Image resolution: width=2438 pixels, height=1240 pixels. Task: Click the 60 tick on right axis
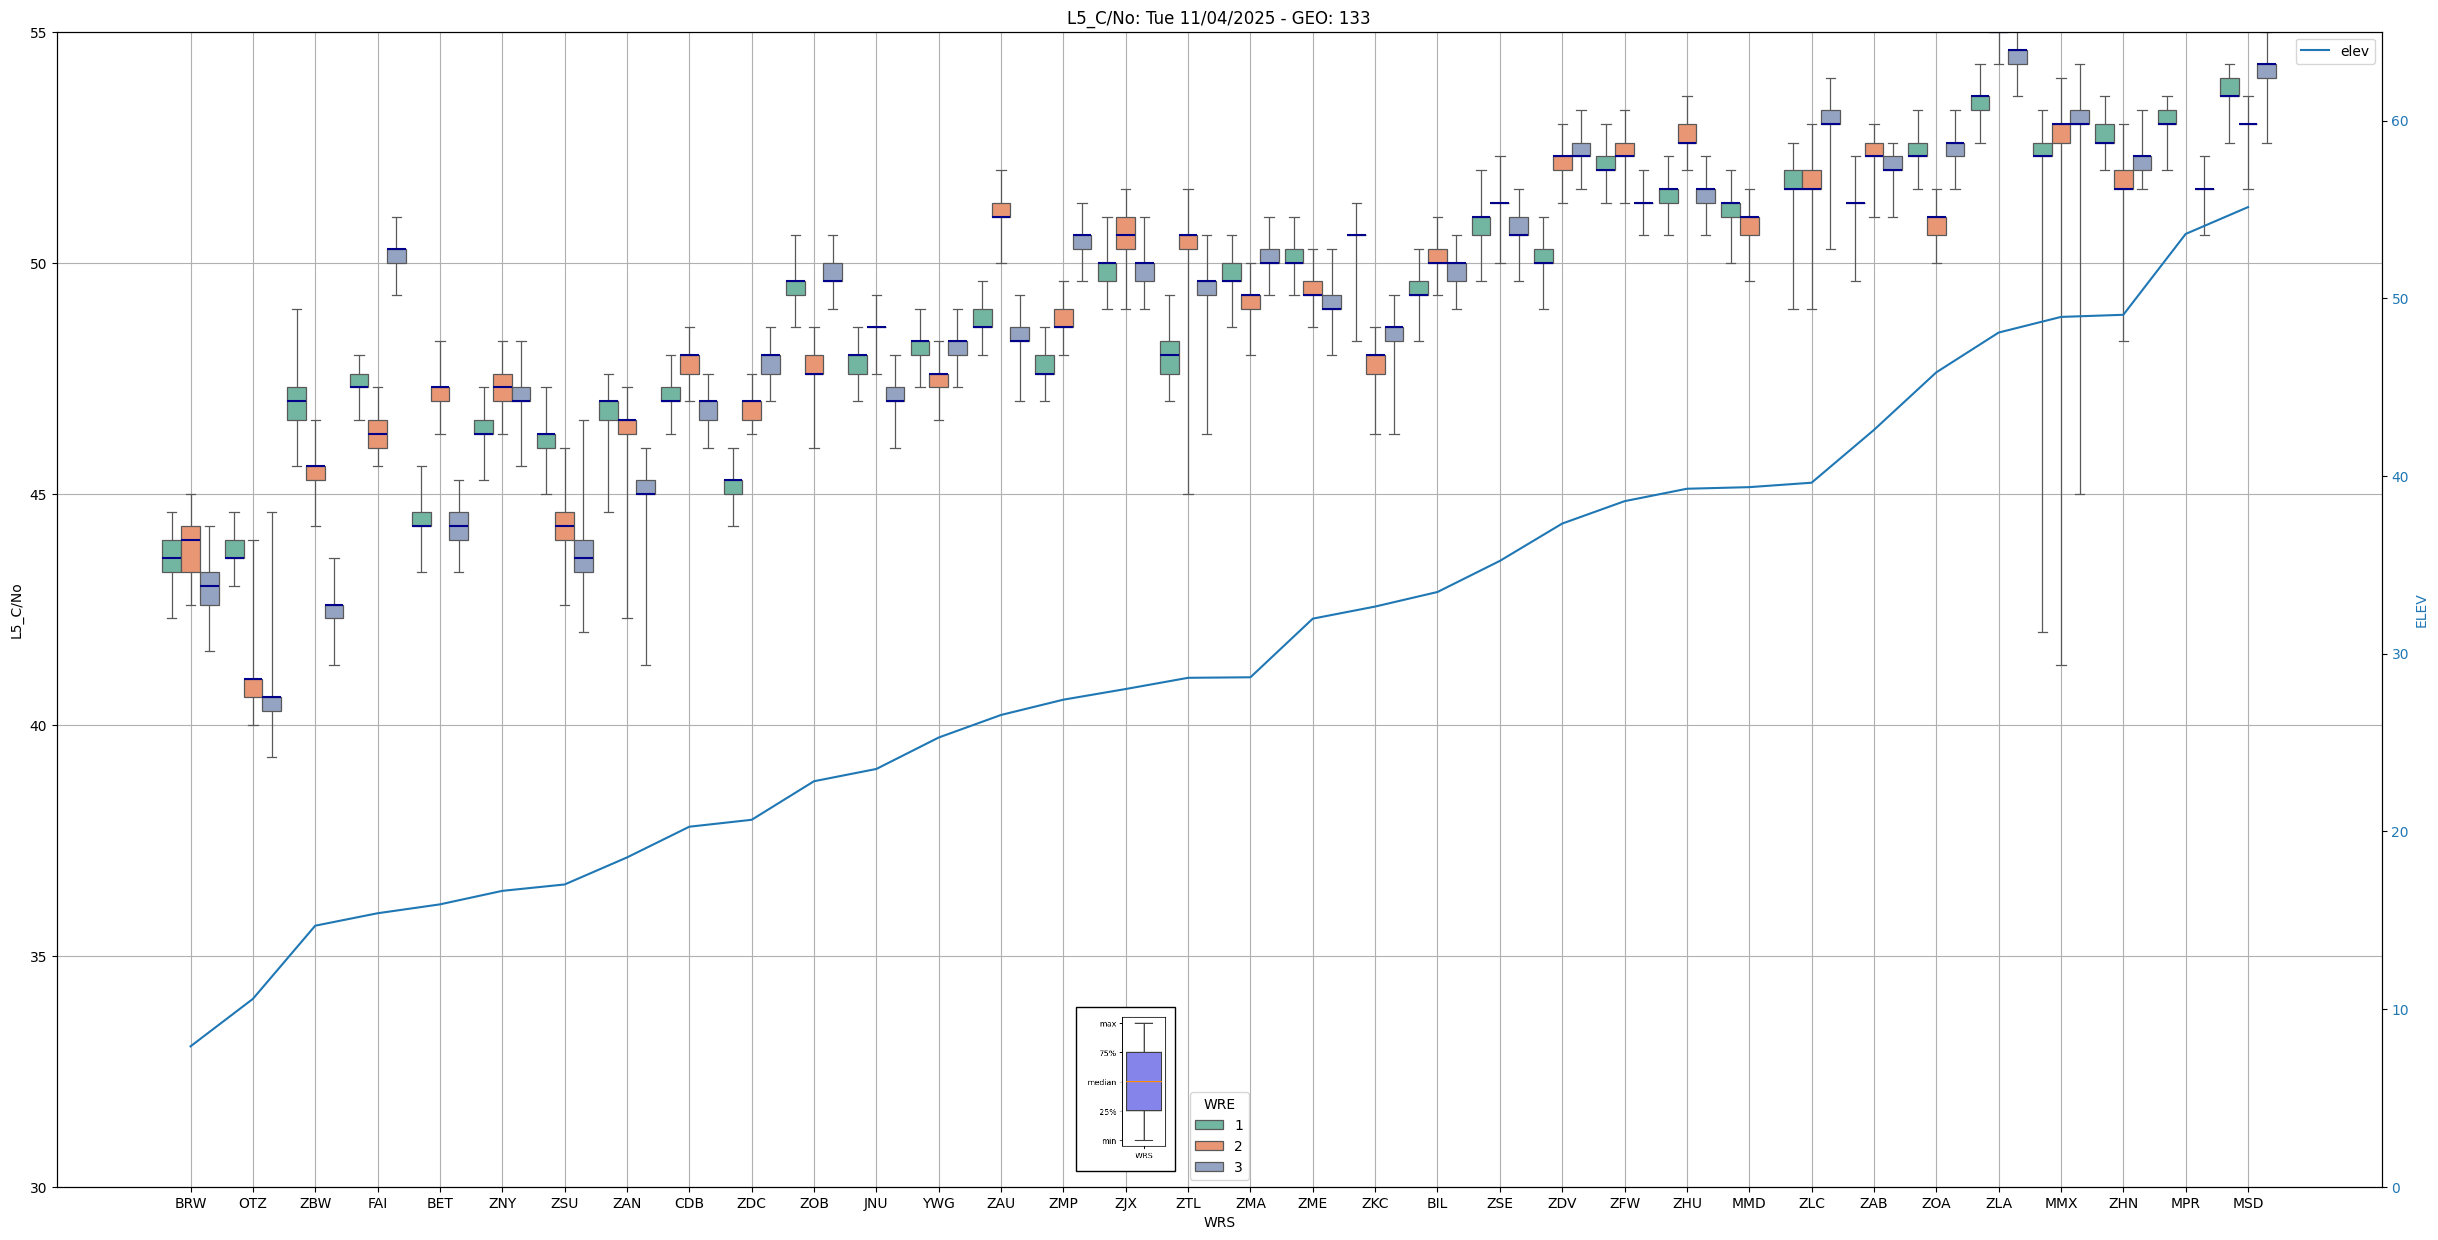2398,122
